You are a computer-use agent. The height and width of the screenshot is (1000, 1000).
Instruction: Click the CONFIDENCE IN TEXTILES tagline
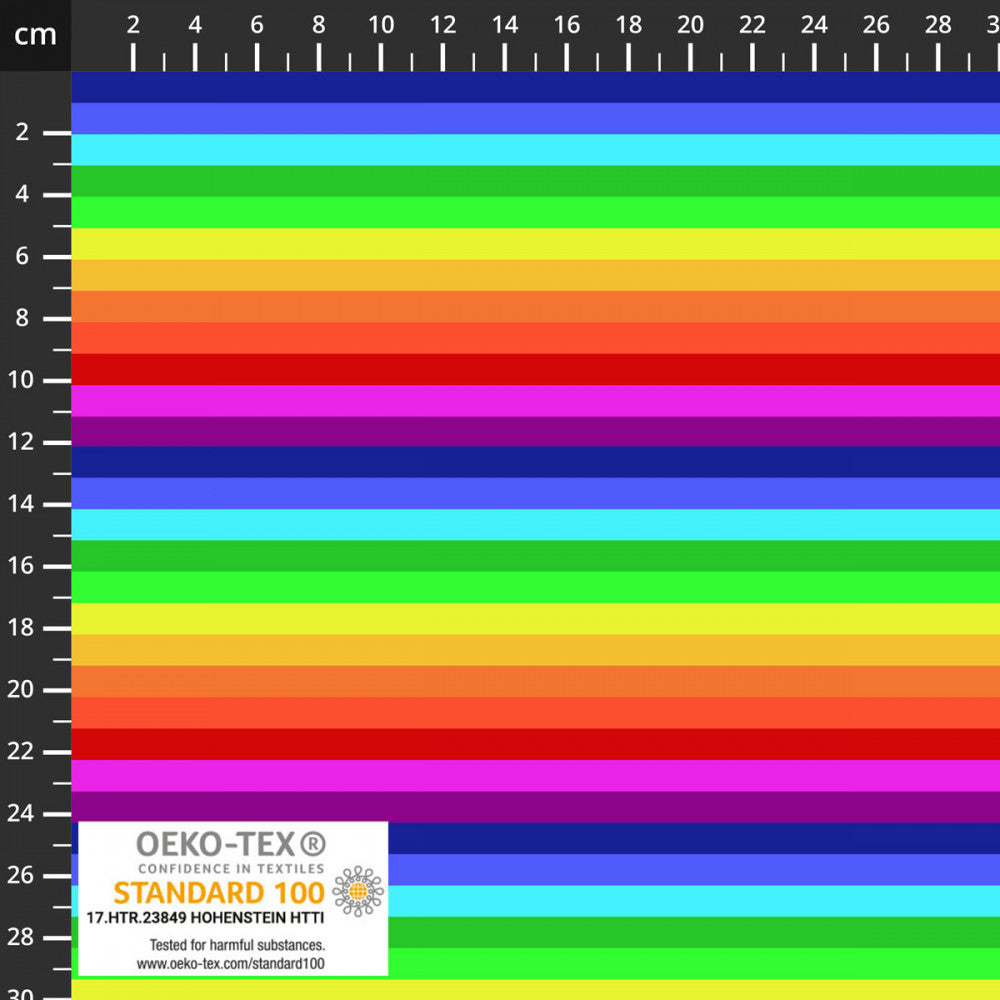coord(229,866)
